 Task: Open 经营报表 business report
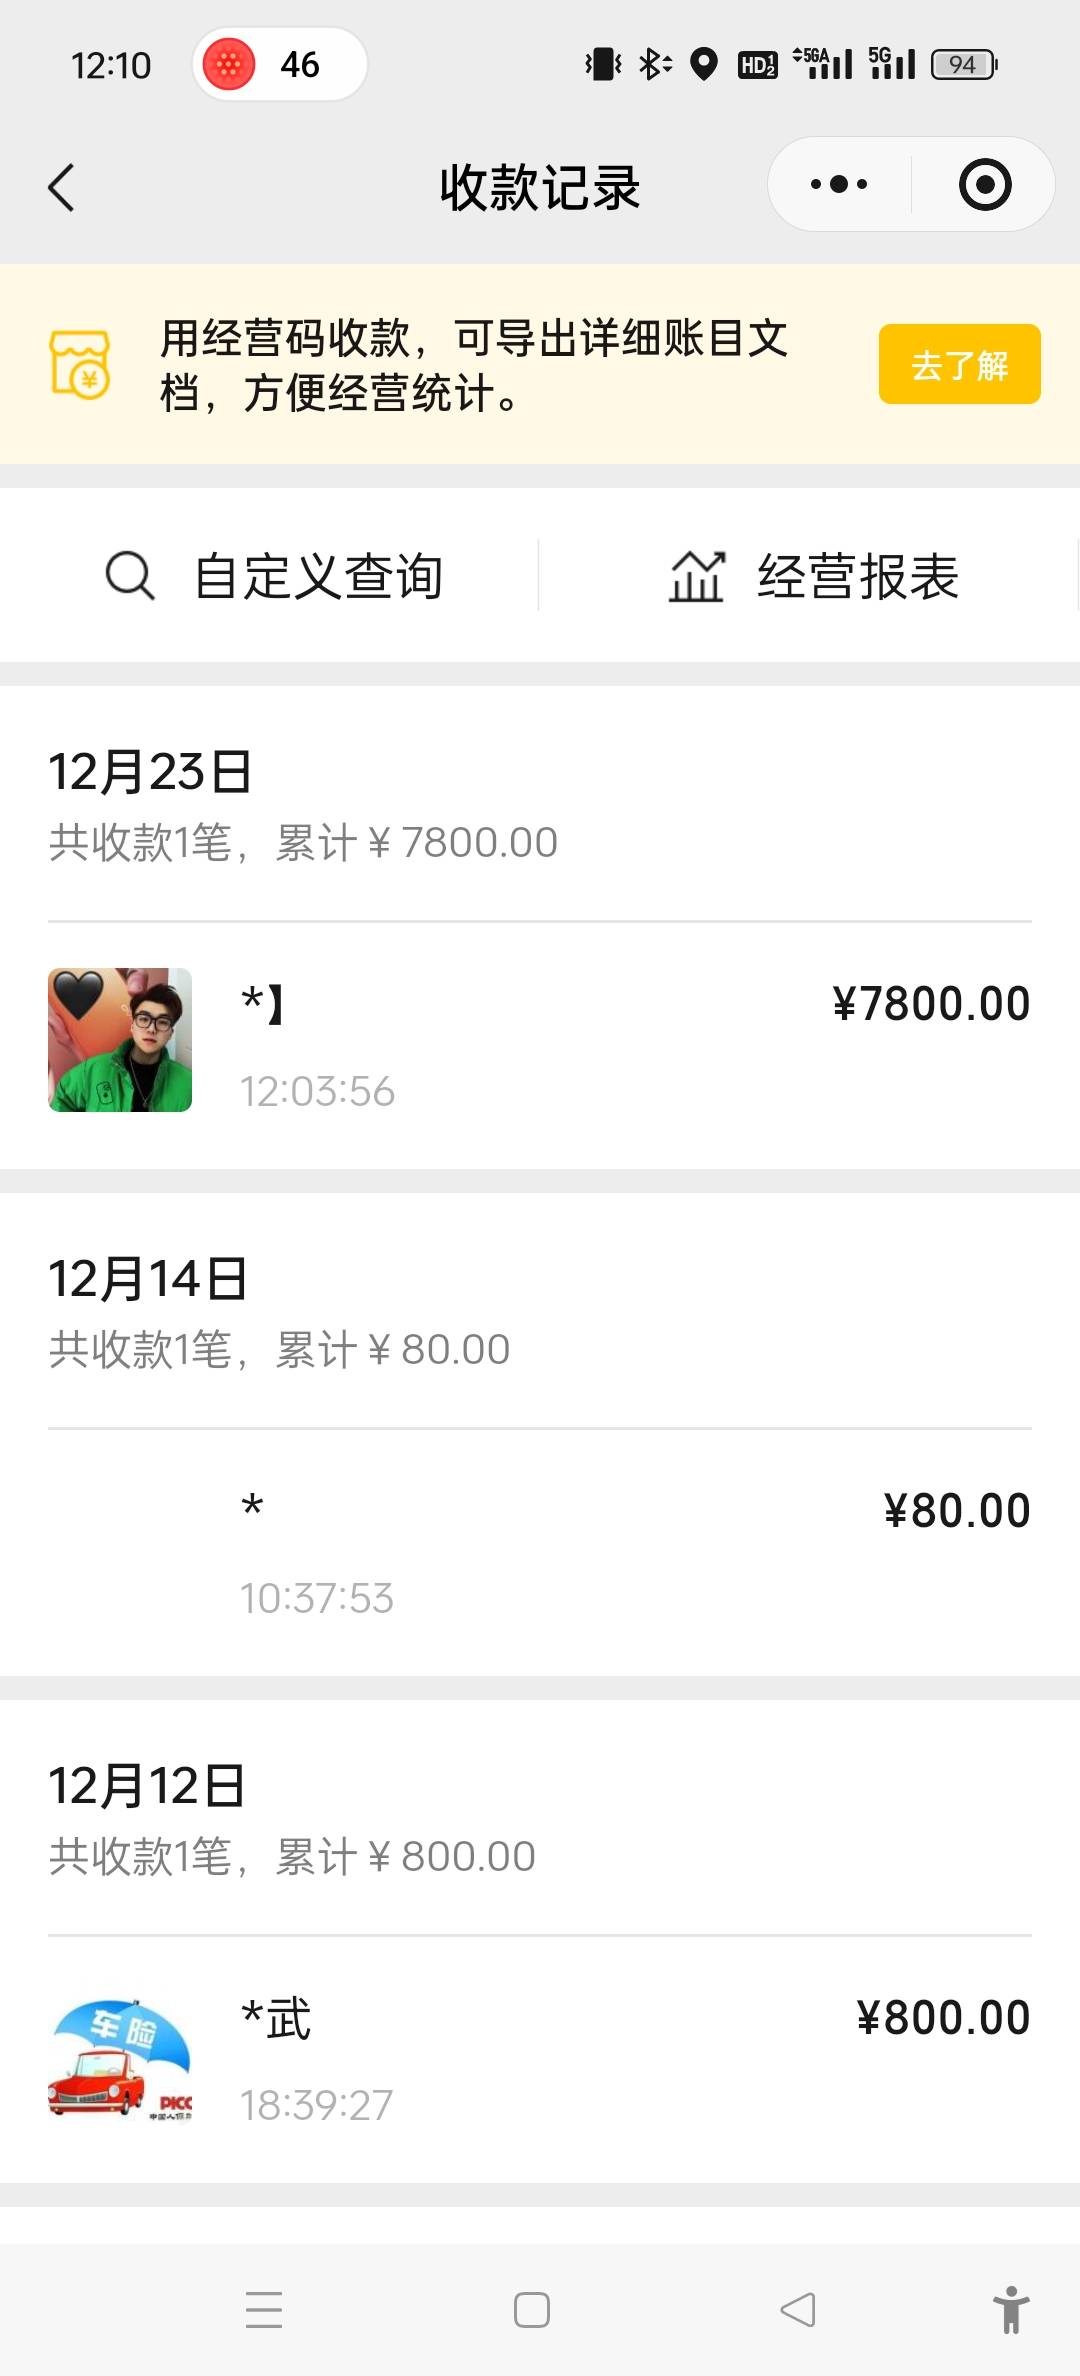click(858, 576)
